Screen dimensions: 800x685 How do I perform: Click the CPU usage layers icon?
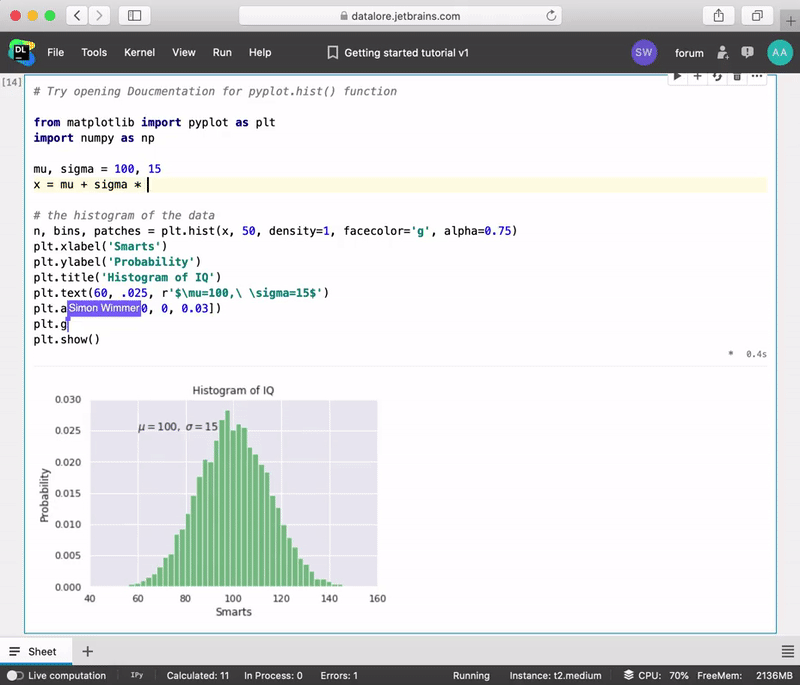(x=629, y=675)
